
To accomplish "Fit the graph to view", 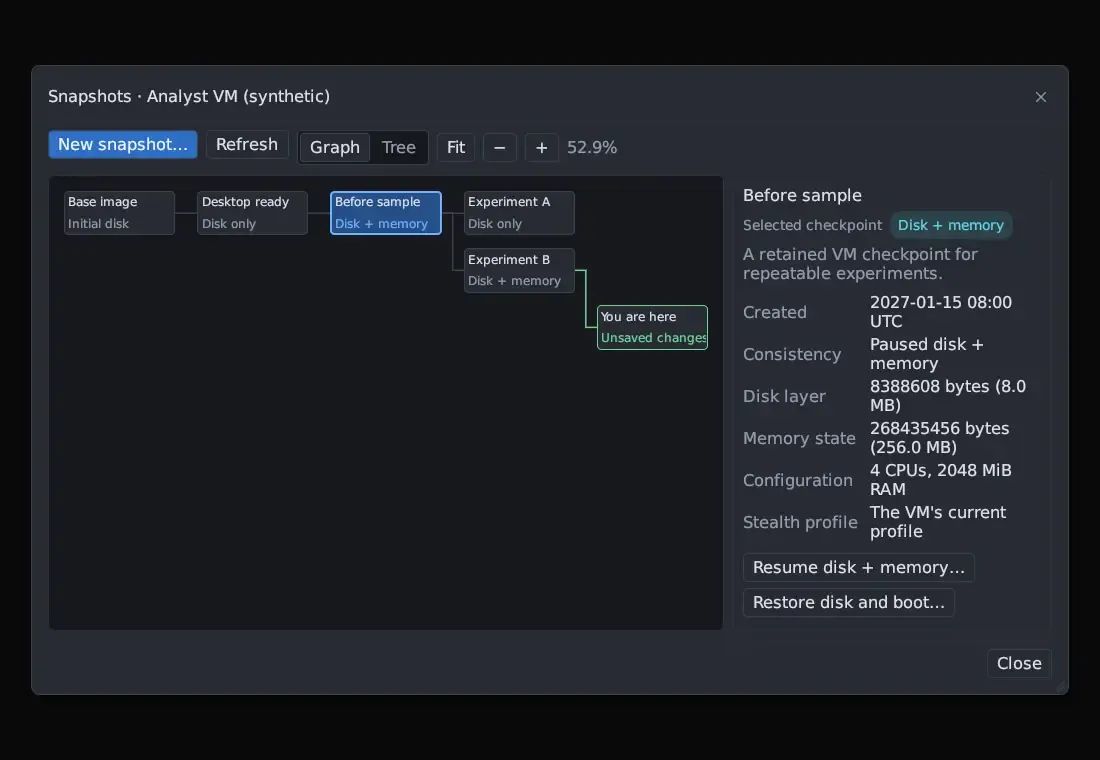I will pos(456,147).
